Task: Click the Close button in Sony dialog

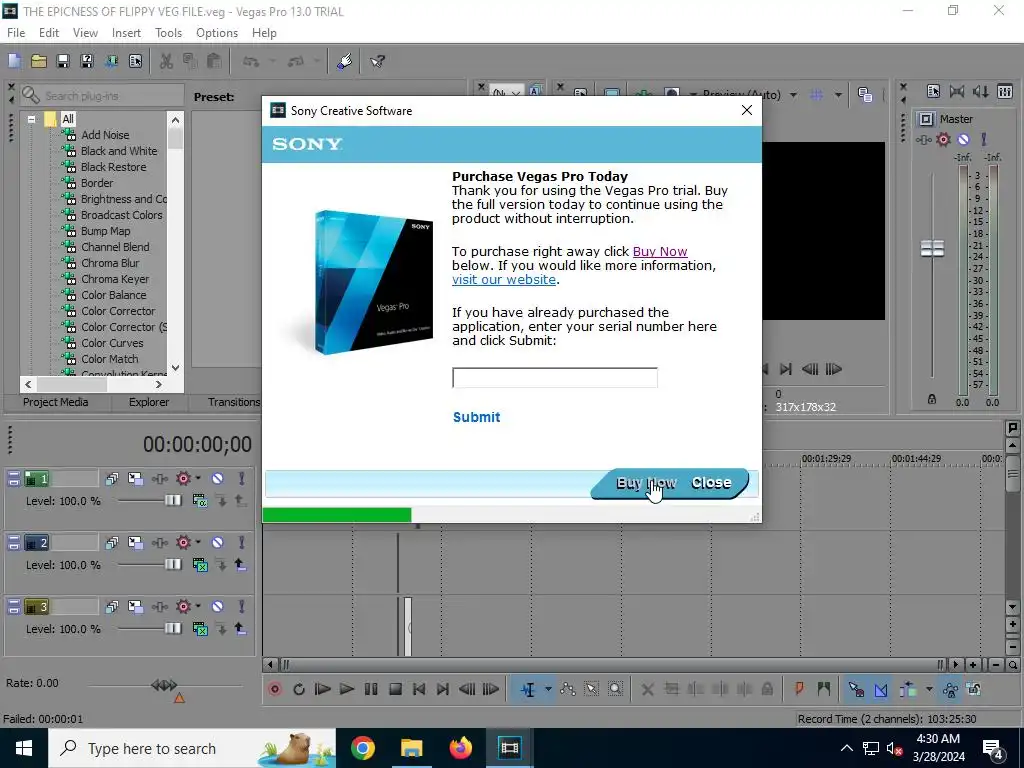Action: click(x=711, y=483)
